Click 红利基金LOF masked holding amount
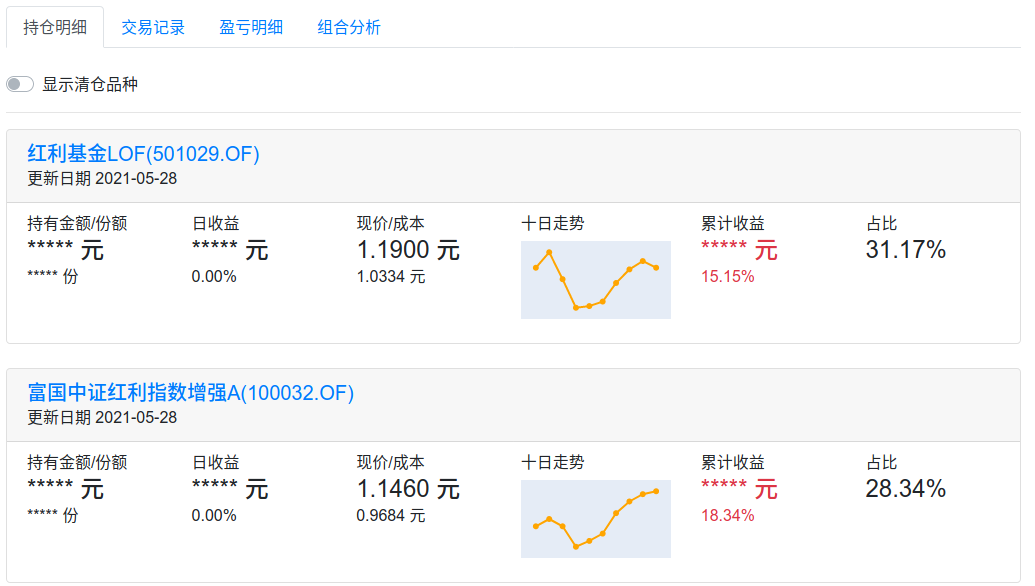This screenshot has width=1035, height=586. 65,250
